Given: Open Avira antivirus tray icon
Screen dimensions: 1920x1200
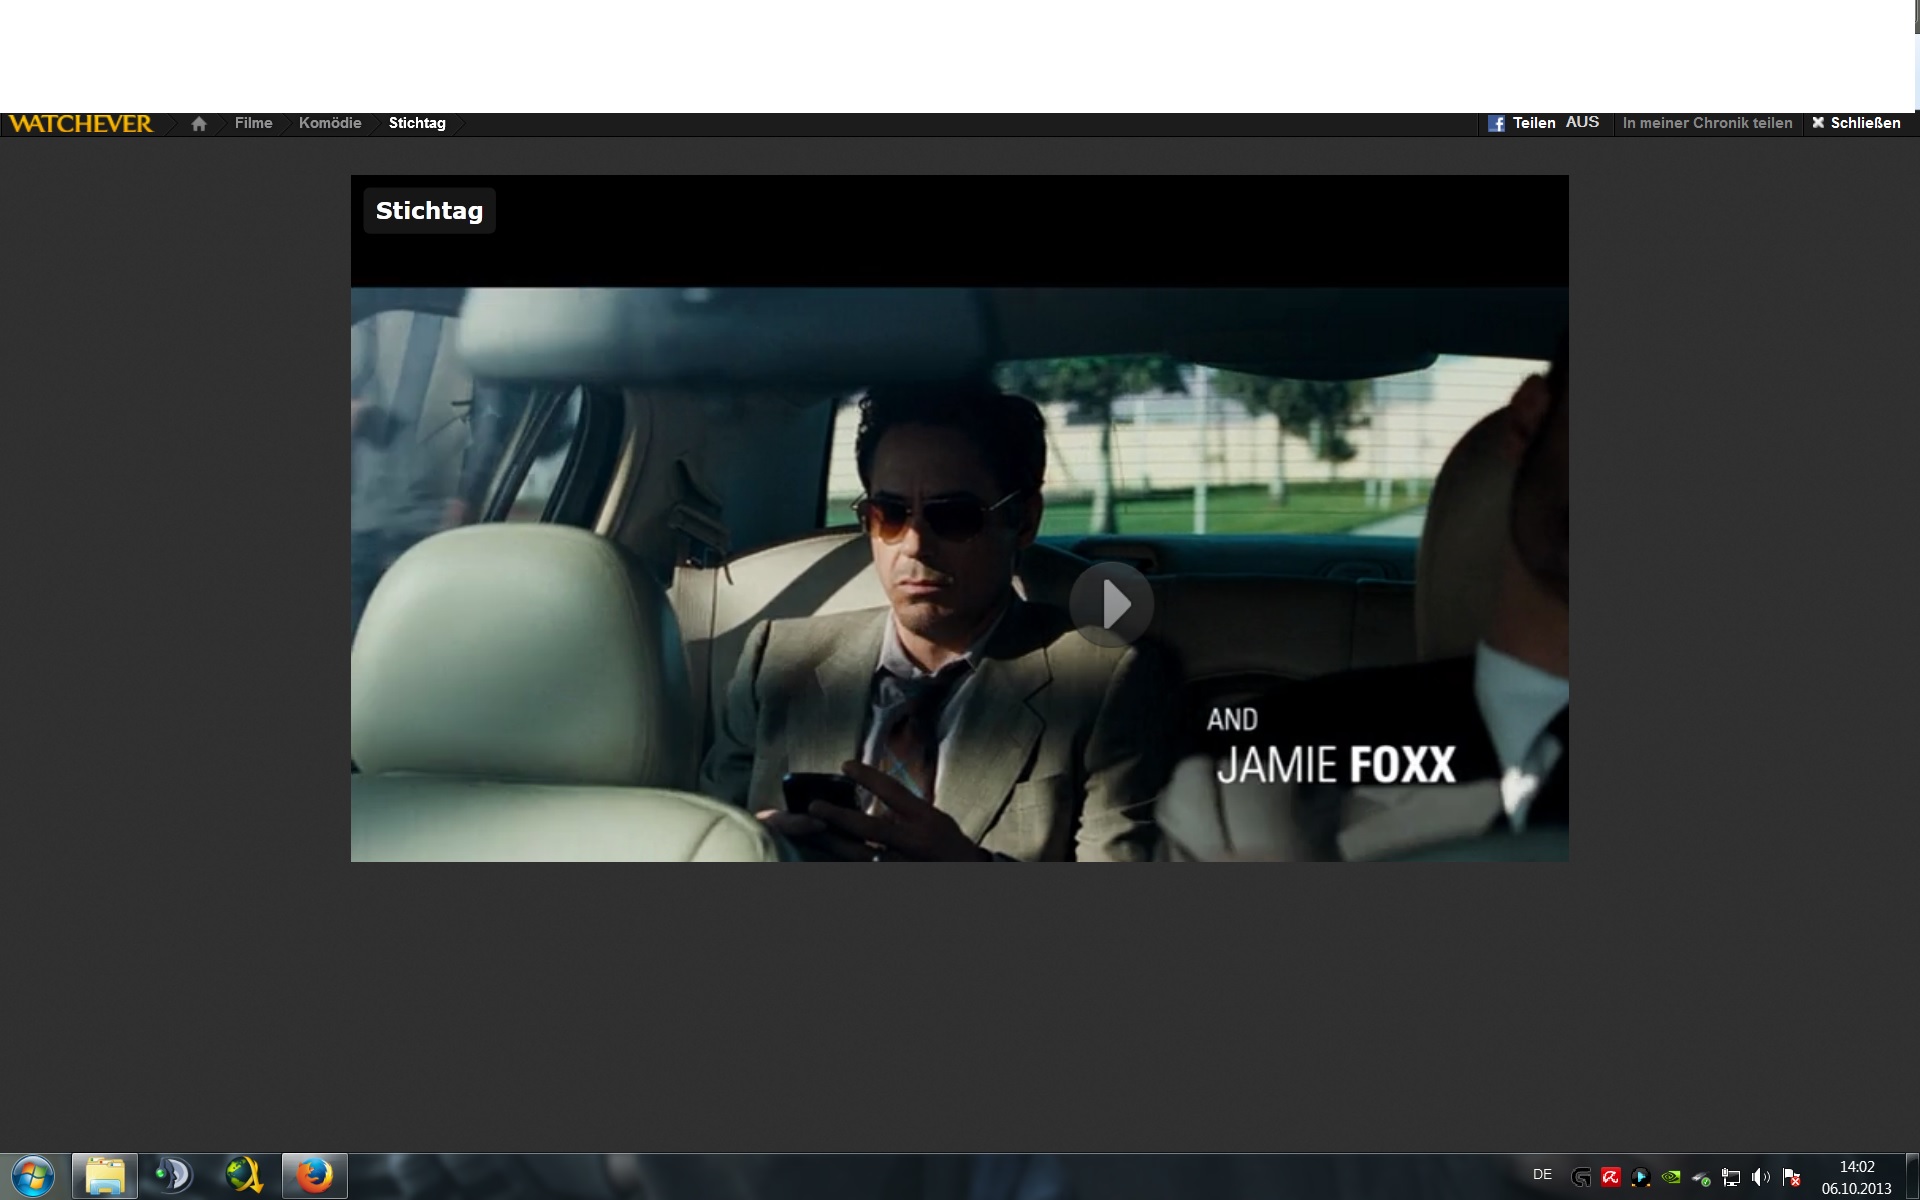Looking at the screenshot, I should tap(1611, 1177).
